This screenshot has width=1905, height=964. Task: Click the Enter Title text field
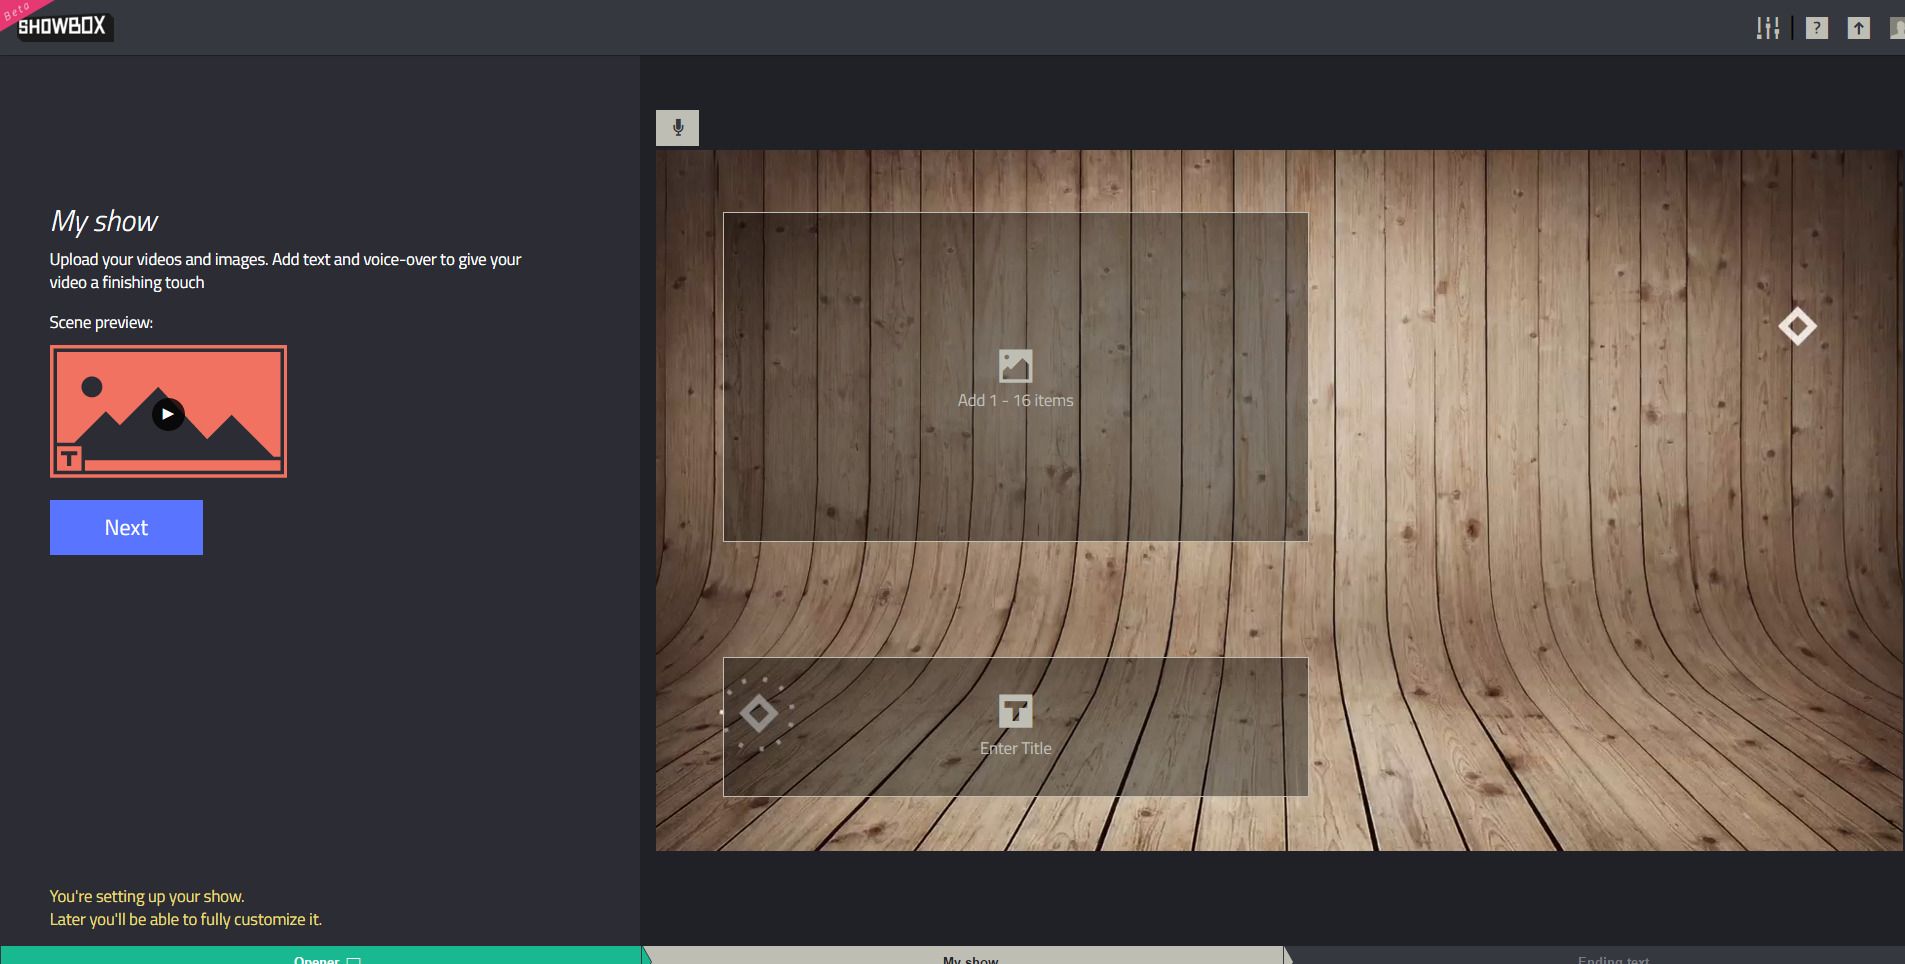1014,747
